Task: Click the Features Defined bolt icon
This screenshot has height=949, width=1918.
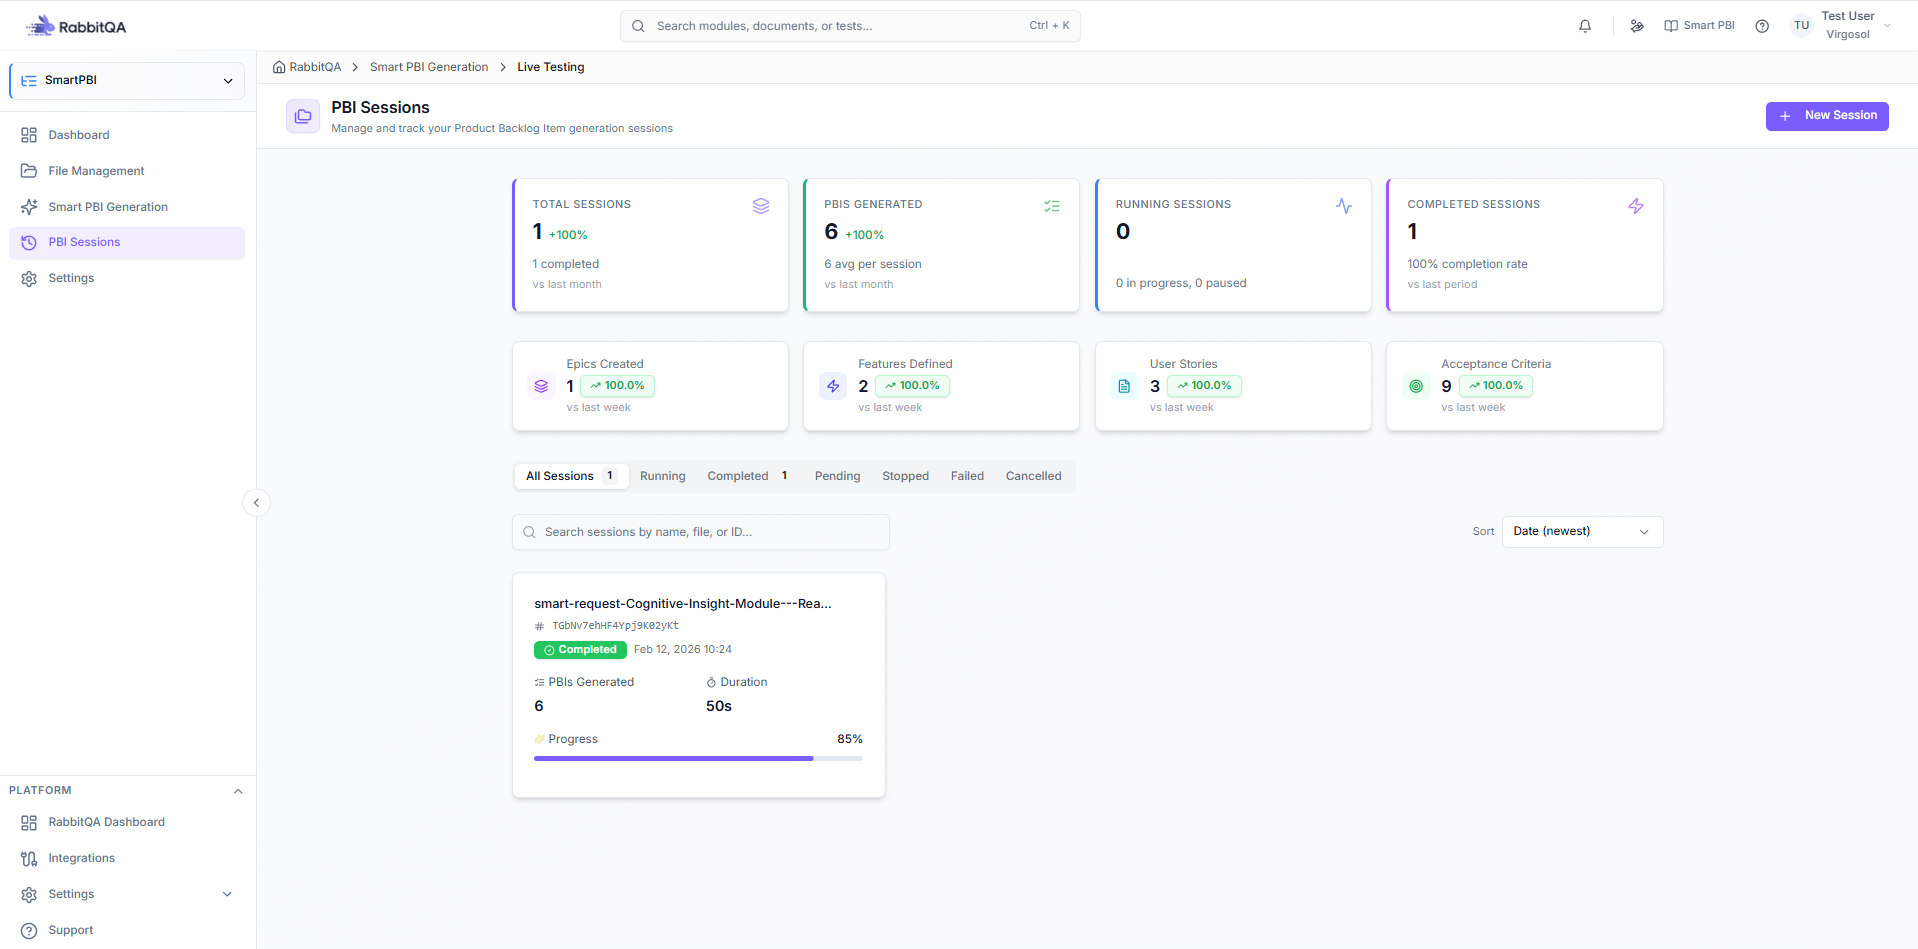Action: coord(833,386)
